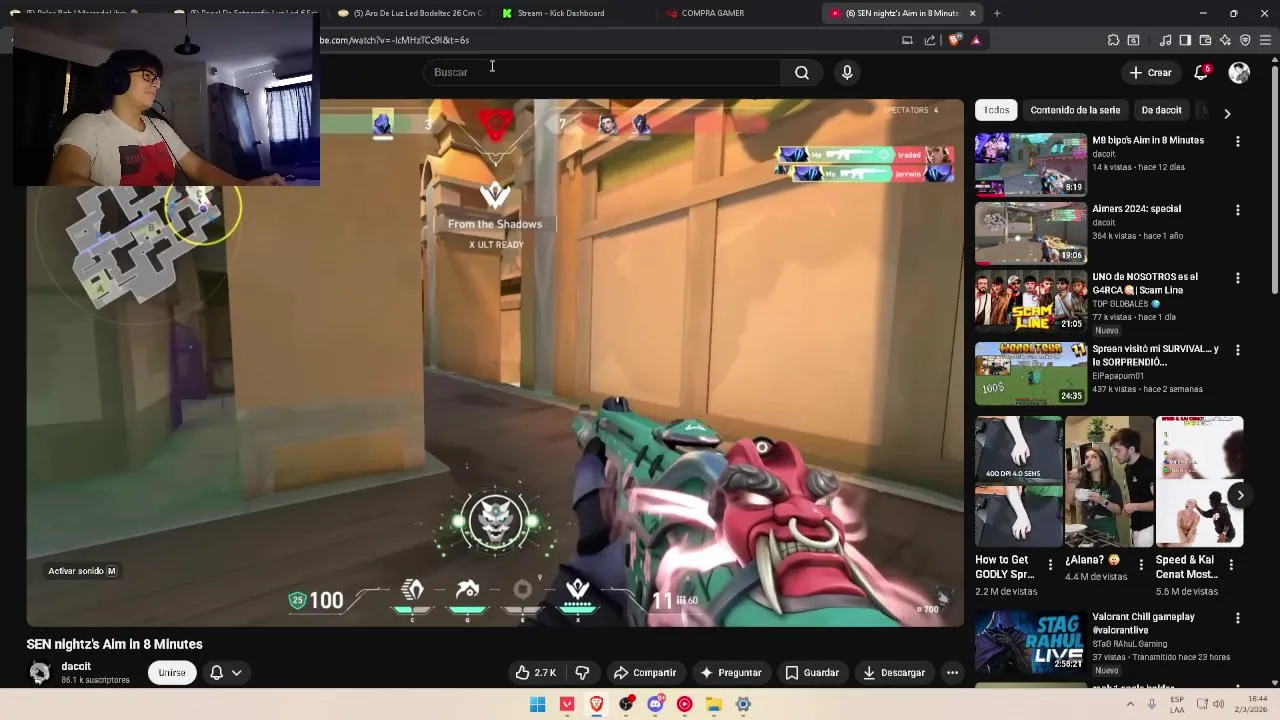
Task: Click the Unirse join button
Action: click(x=172, y=673)
